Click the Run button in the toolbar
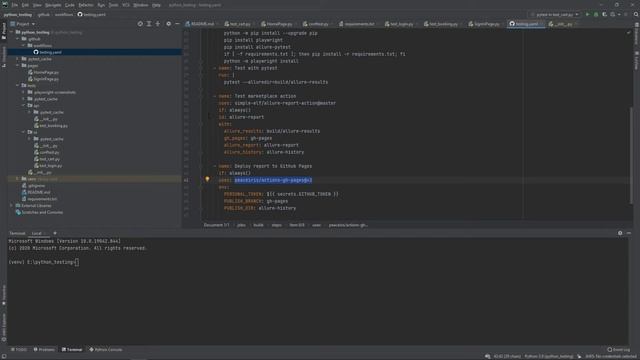Screen dimensions: 640x360 coord(587,14)
